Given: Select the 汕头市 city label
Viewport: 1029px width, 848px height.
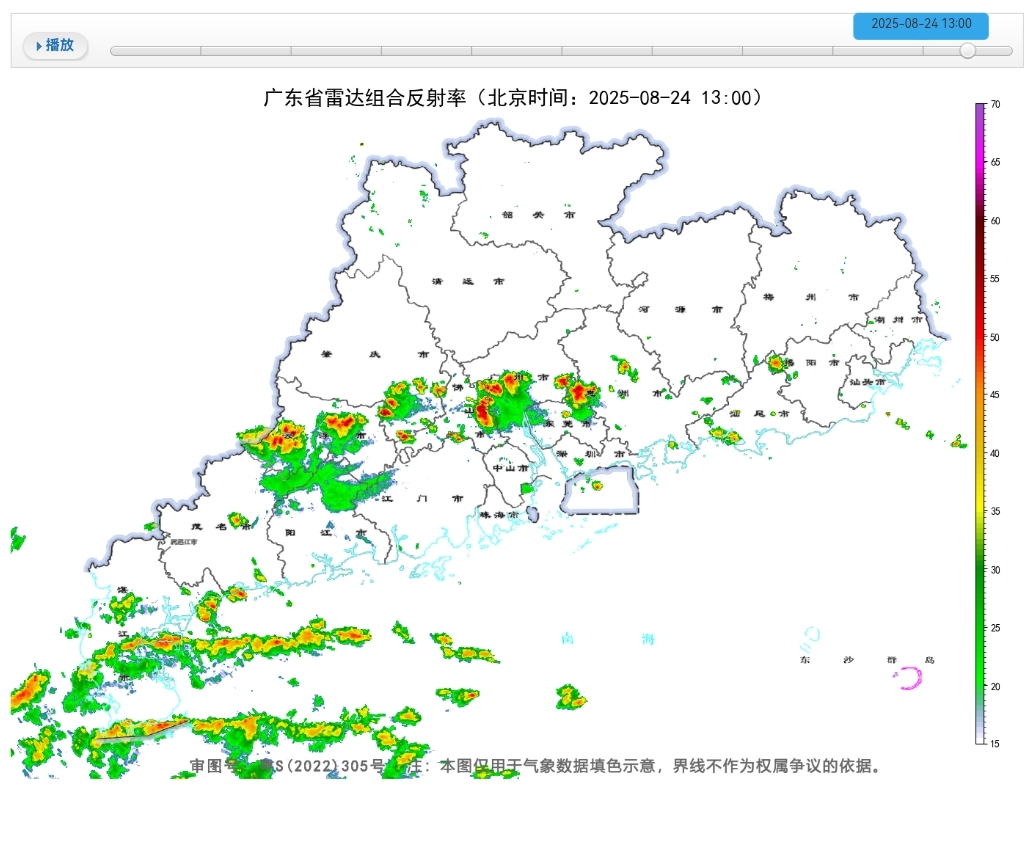Looking at the screenshot, I should 867,382.
